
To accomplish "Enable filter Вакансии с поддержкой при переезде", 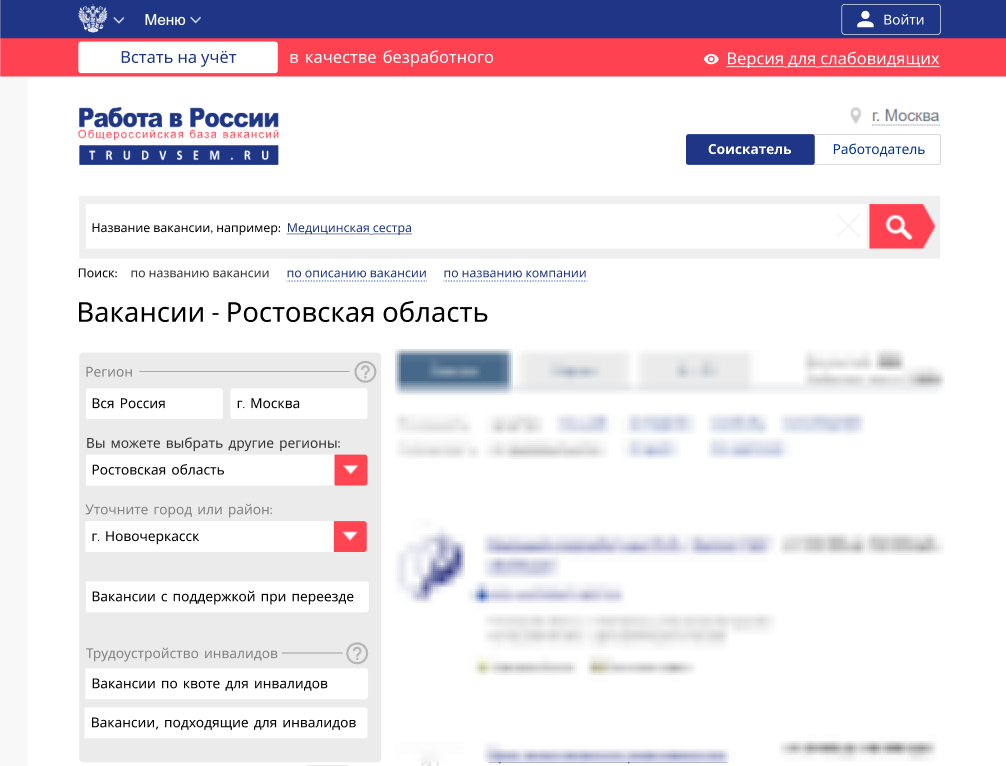I will (x=225, y=596).
